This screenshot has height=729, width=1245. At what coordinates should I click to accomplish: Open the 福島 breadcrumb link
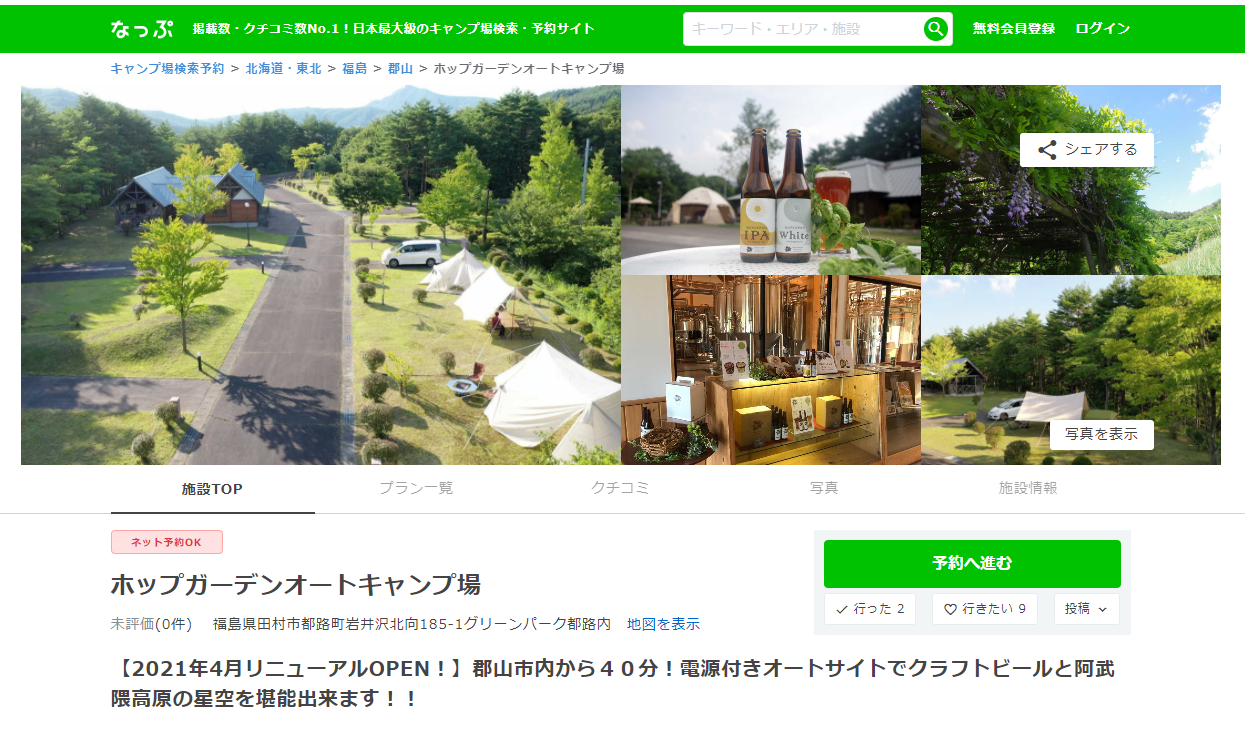355,69
